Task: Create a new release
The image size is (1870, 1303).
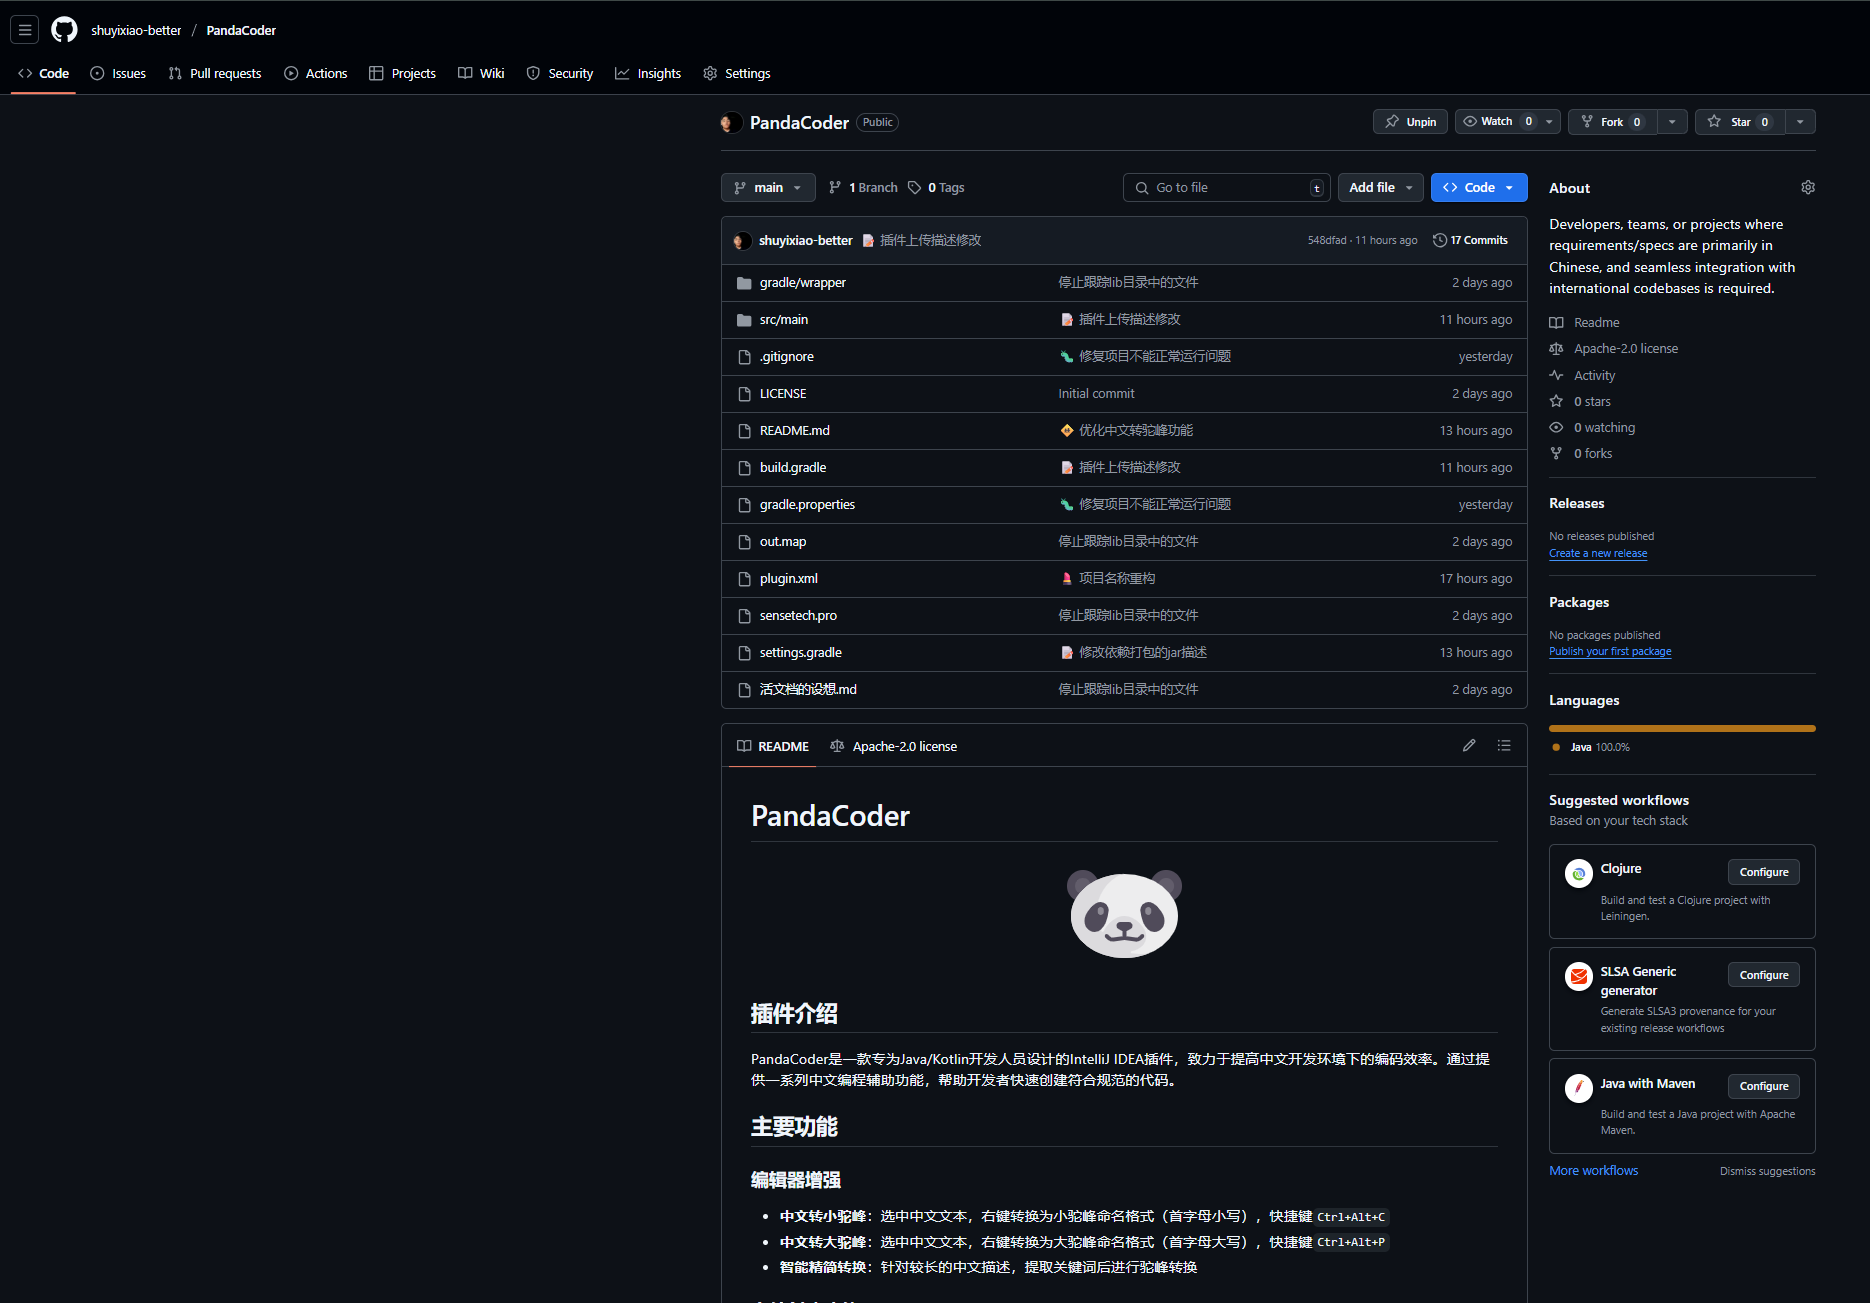Action: click(x=1597, y=553)
